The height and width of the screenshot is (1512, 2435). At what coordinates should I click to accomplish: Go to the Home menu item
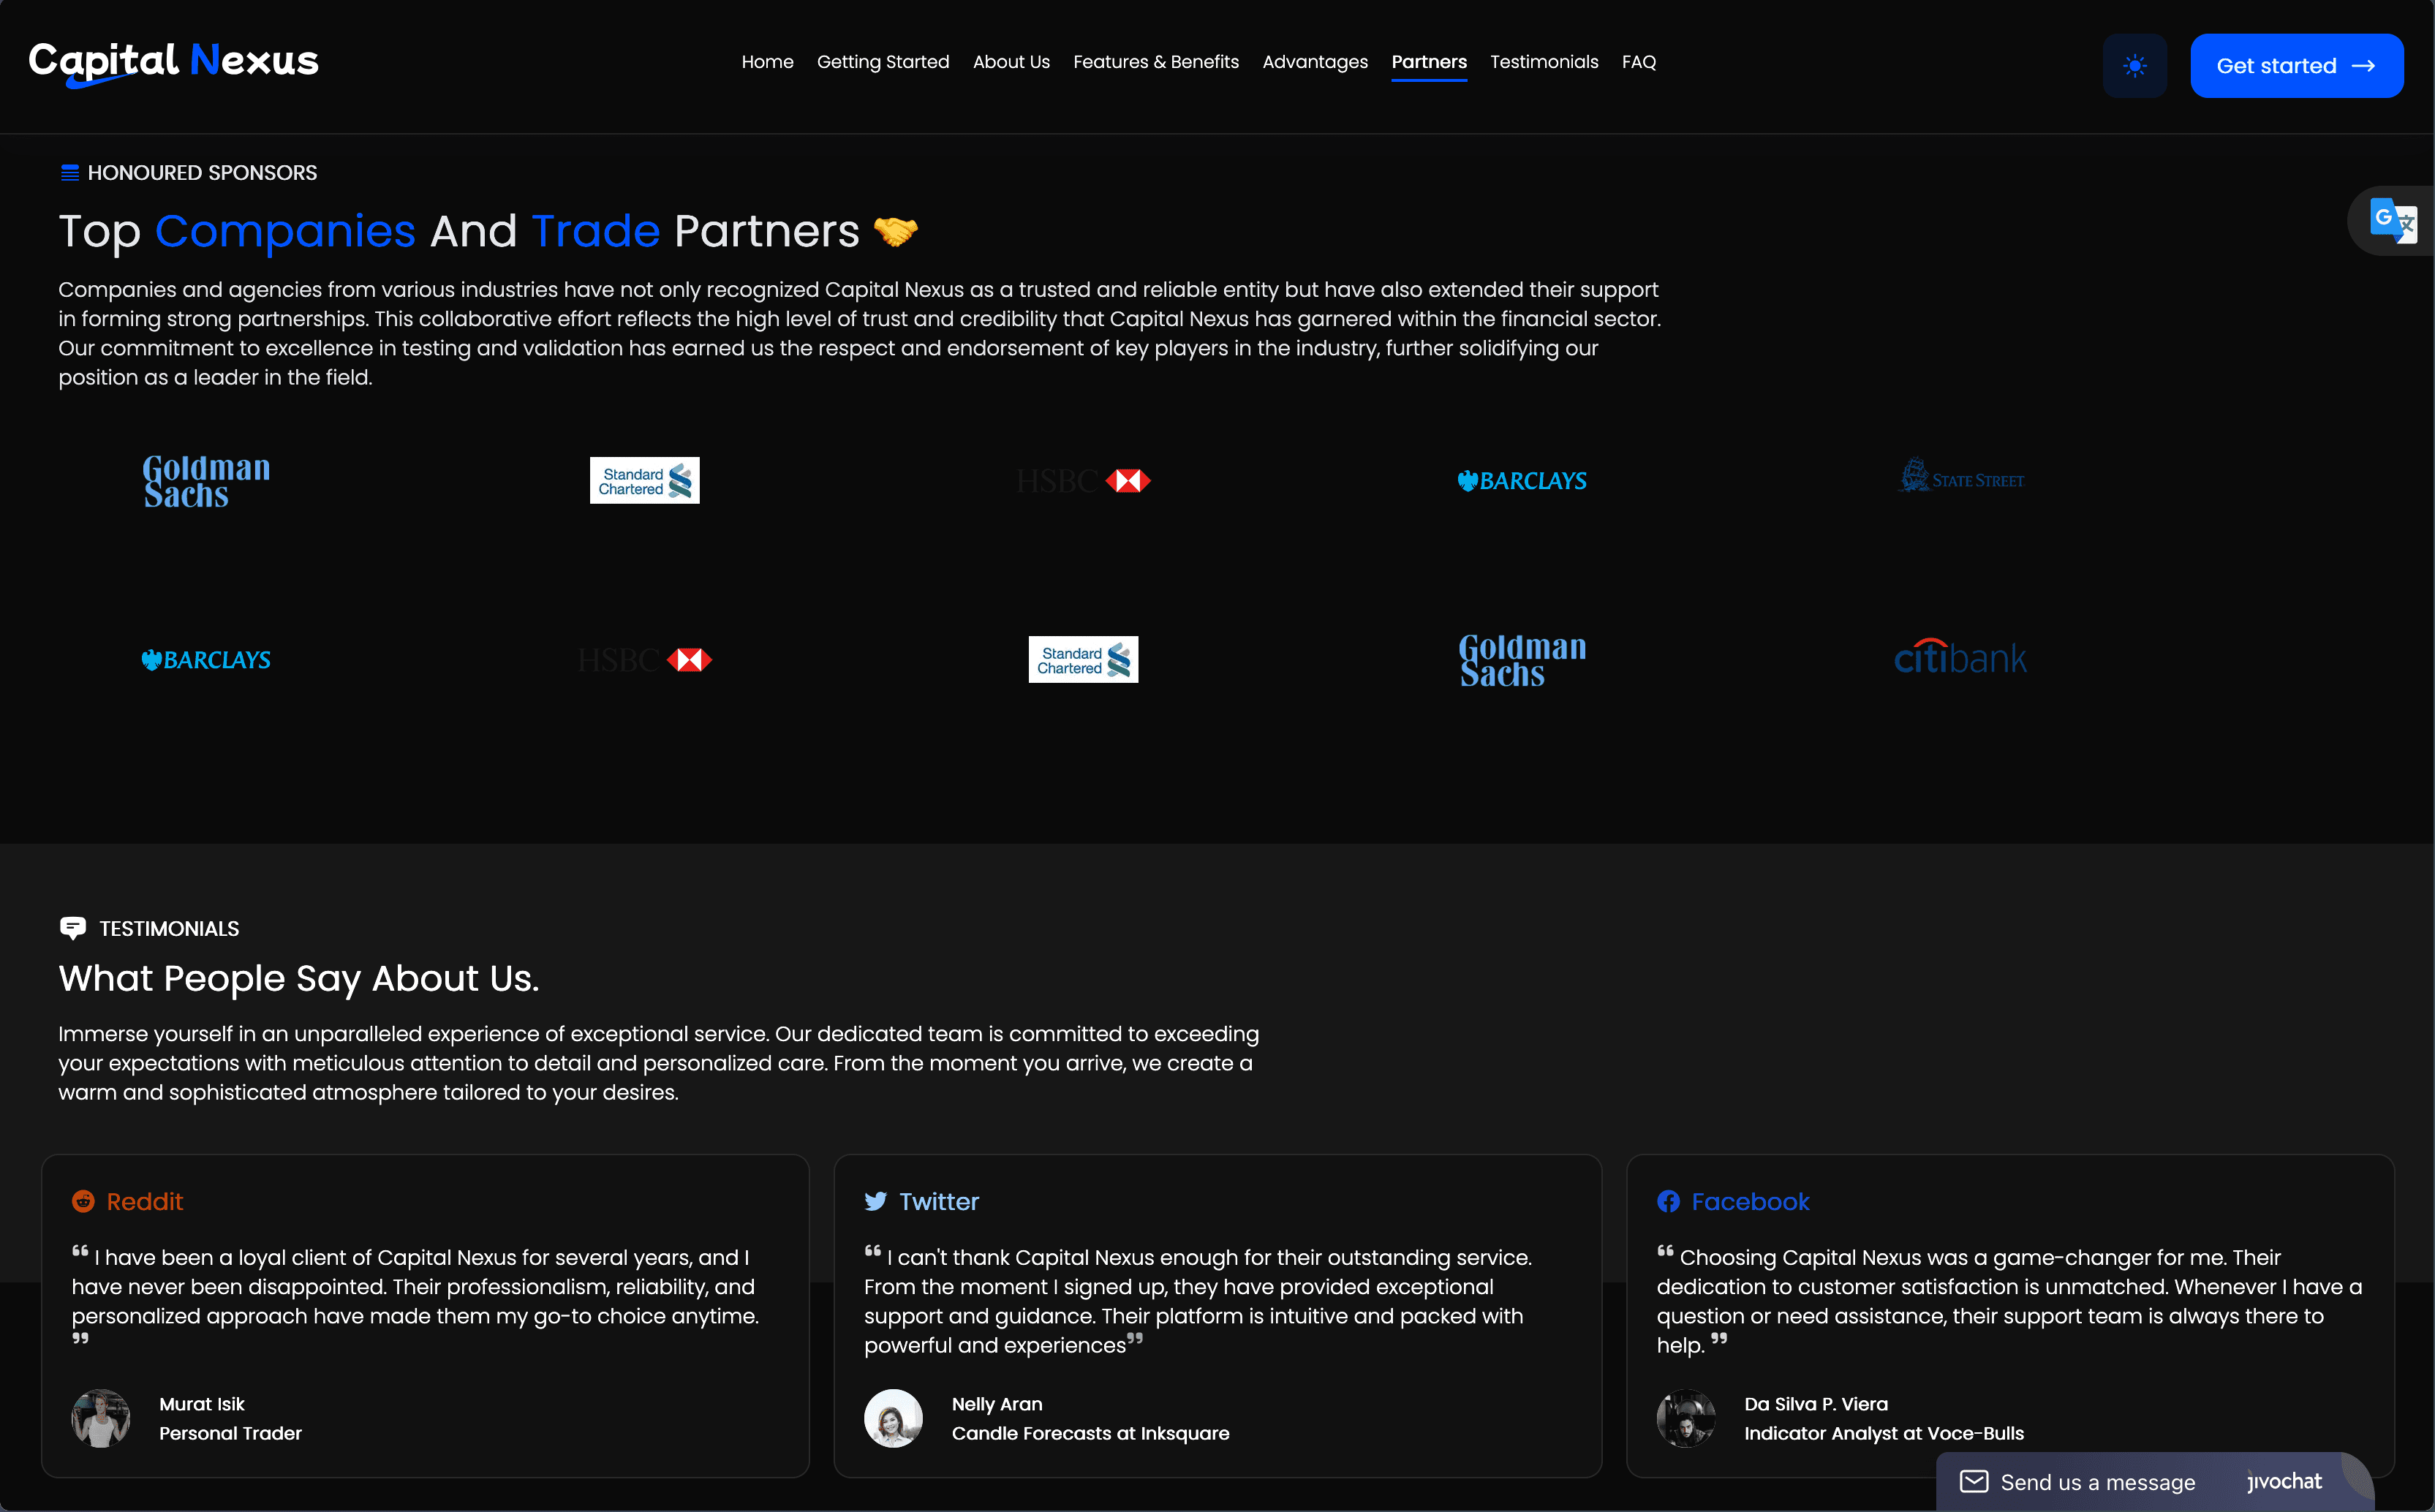pos(767,62)
